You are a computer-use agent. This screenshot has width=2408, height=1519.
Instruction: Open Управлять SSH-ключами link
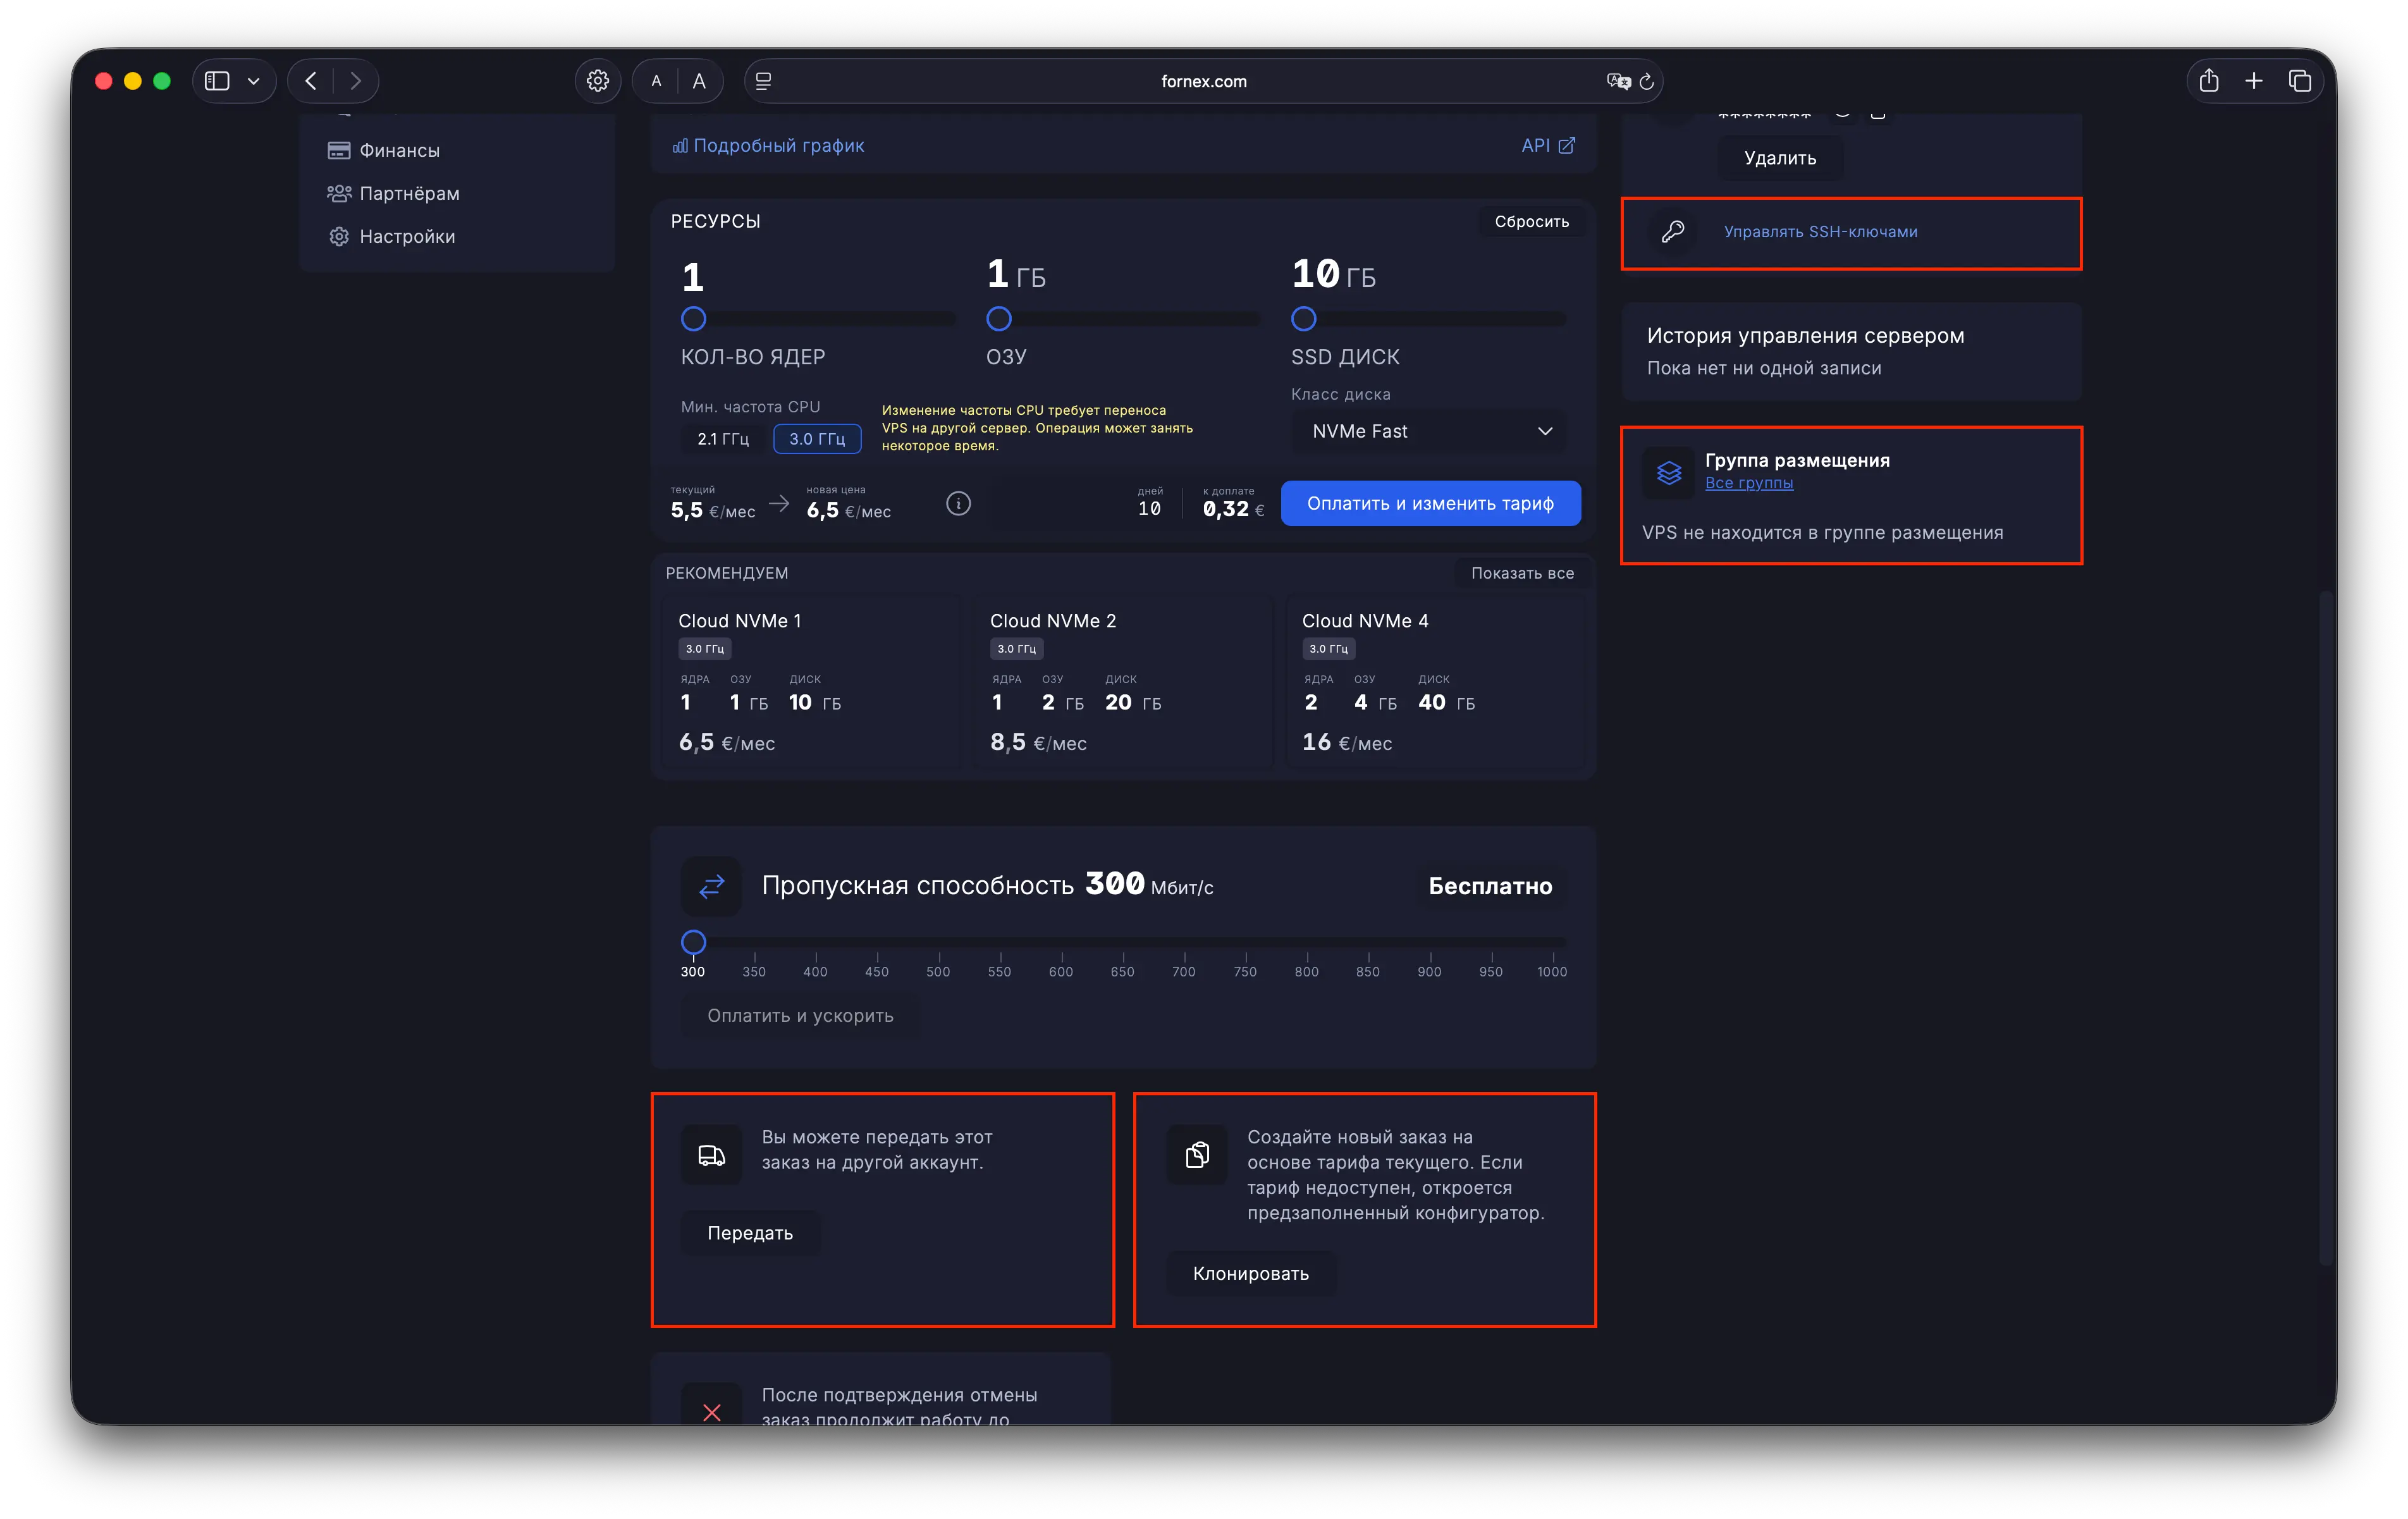1820,231
